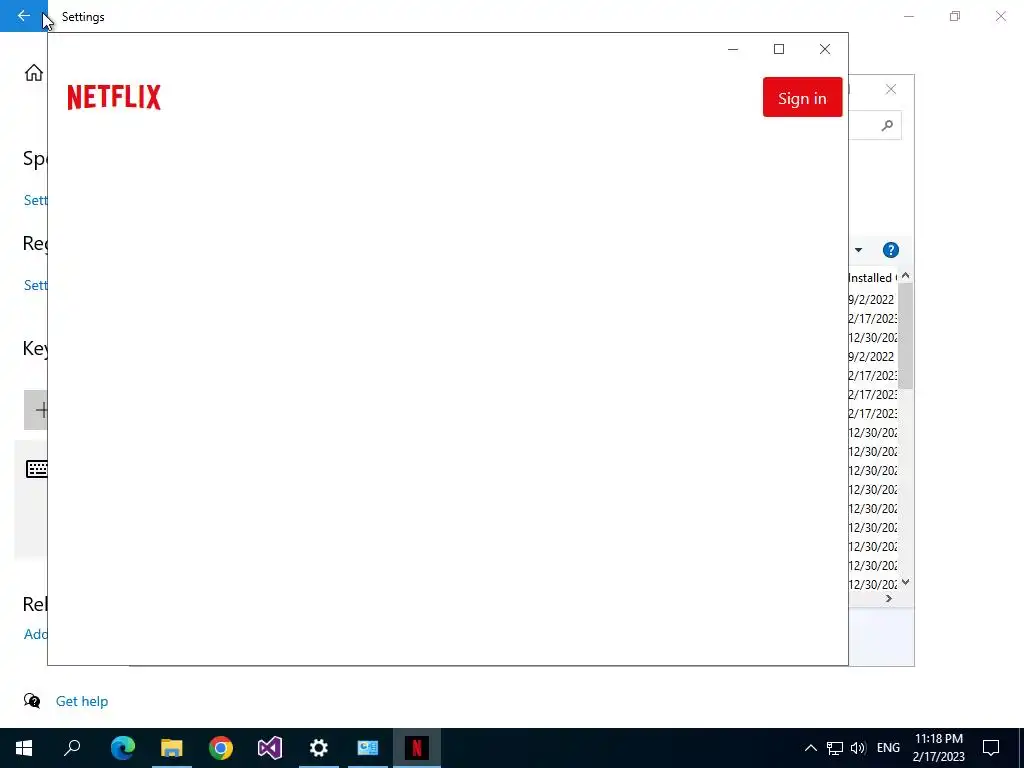Screen dimensions: 1024x768
Task: Maximize the Netflix window
Action: 778,49
